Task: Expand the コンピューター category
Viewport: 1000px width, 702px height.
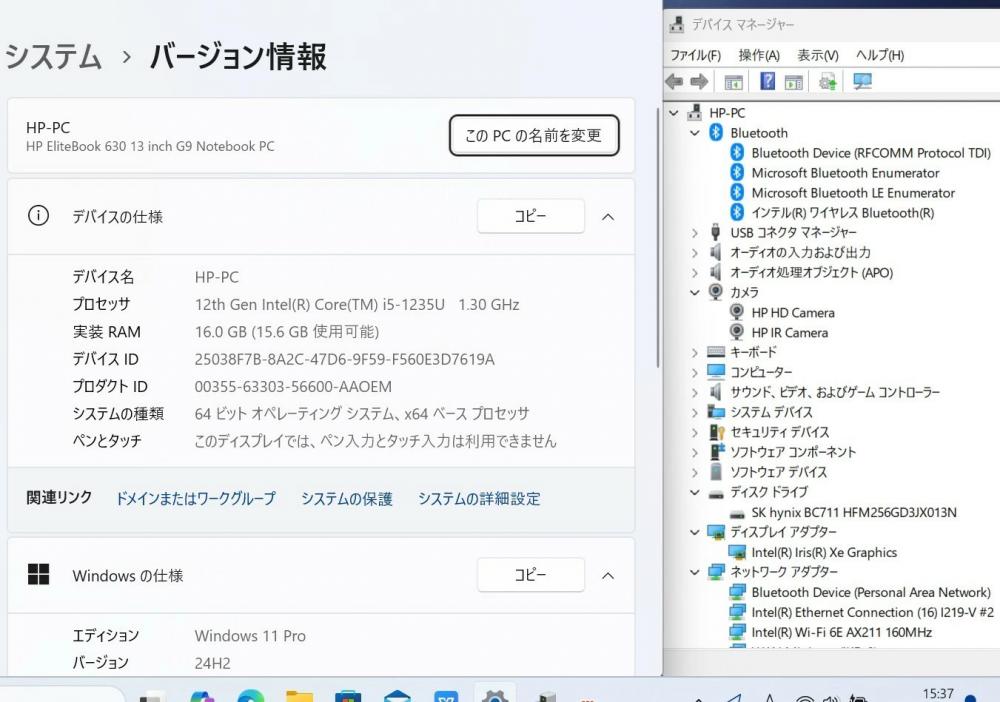Action: click(x=695, y=372)
